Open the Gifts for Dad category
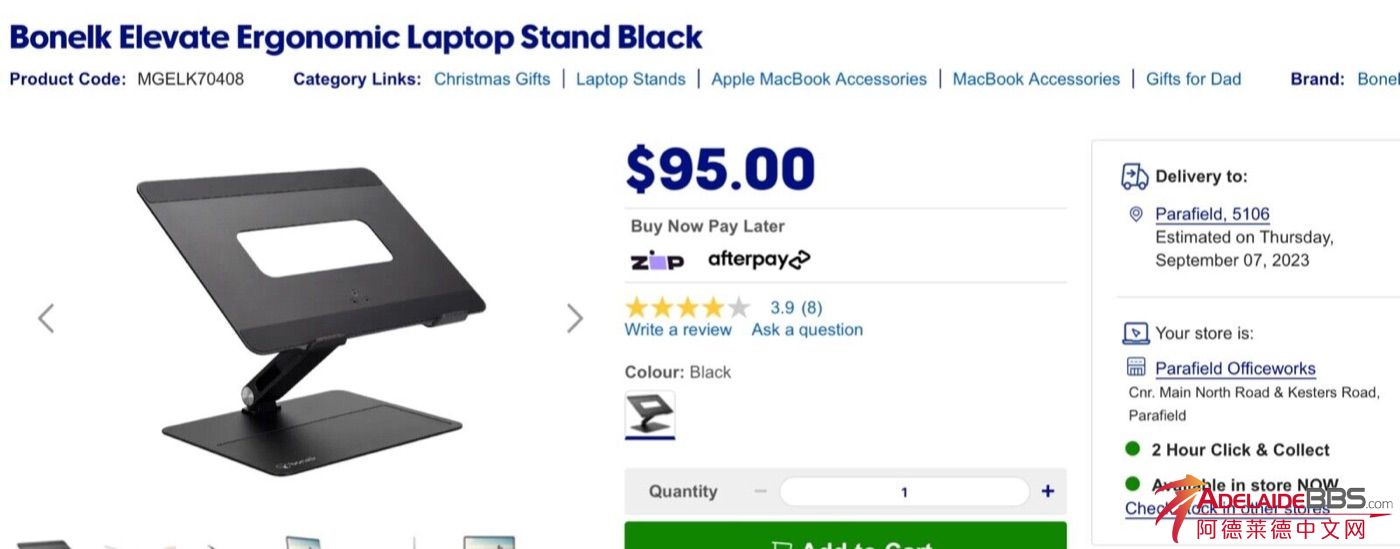The height and width of the screenshot is (549, 1400). coord(1193,79)
